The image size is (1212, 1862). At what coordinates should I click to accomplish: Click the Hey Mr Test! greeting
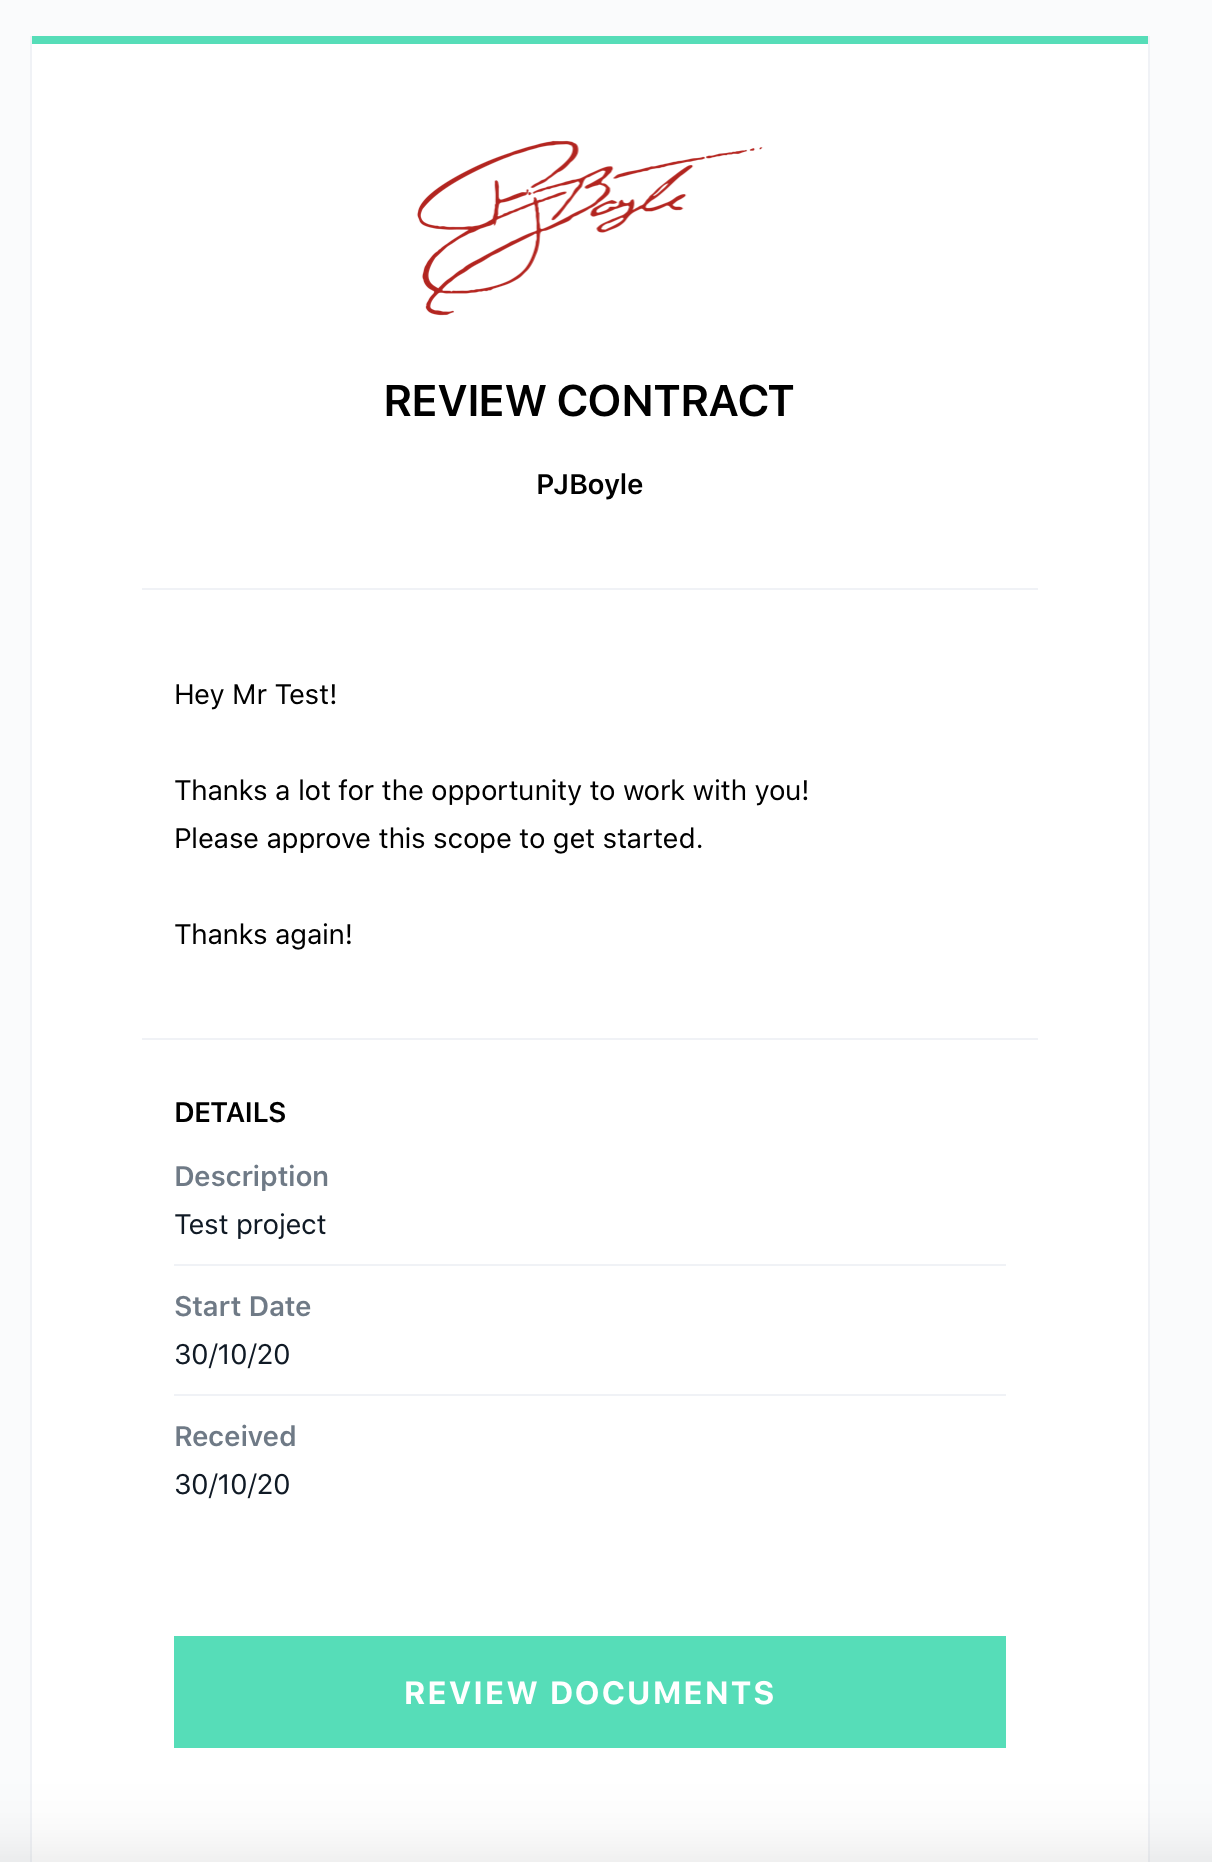(x=256, y=695)
